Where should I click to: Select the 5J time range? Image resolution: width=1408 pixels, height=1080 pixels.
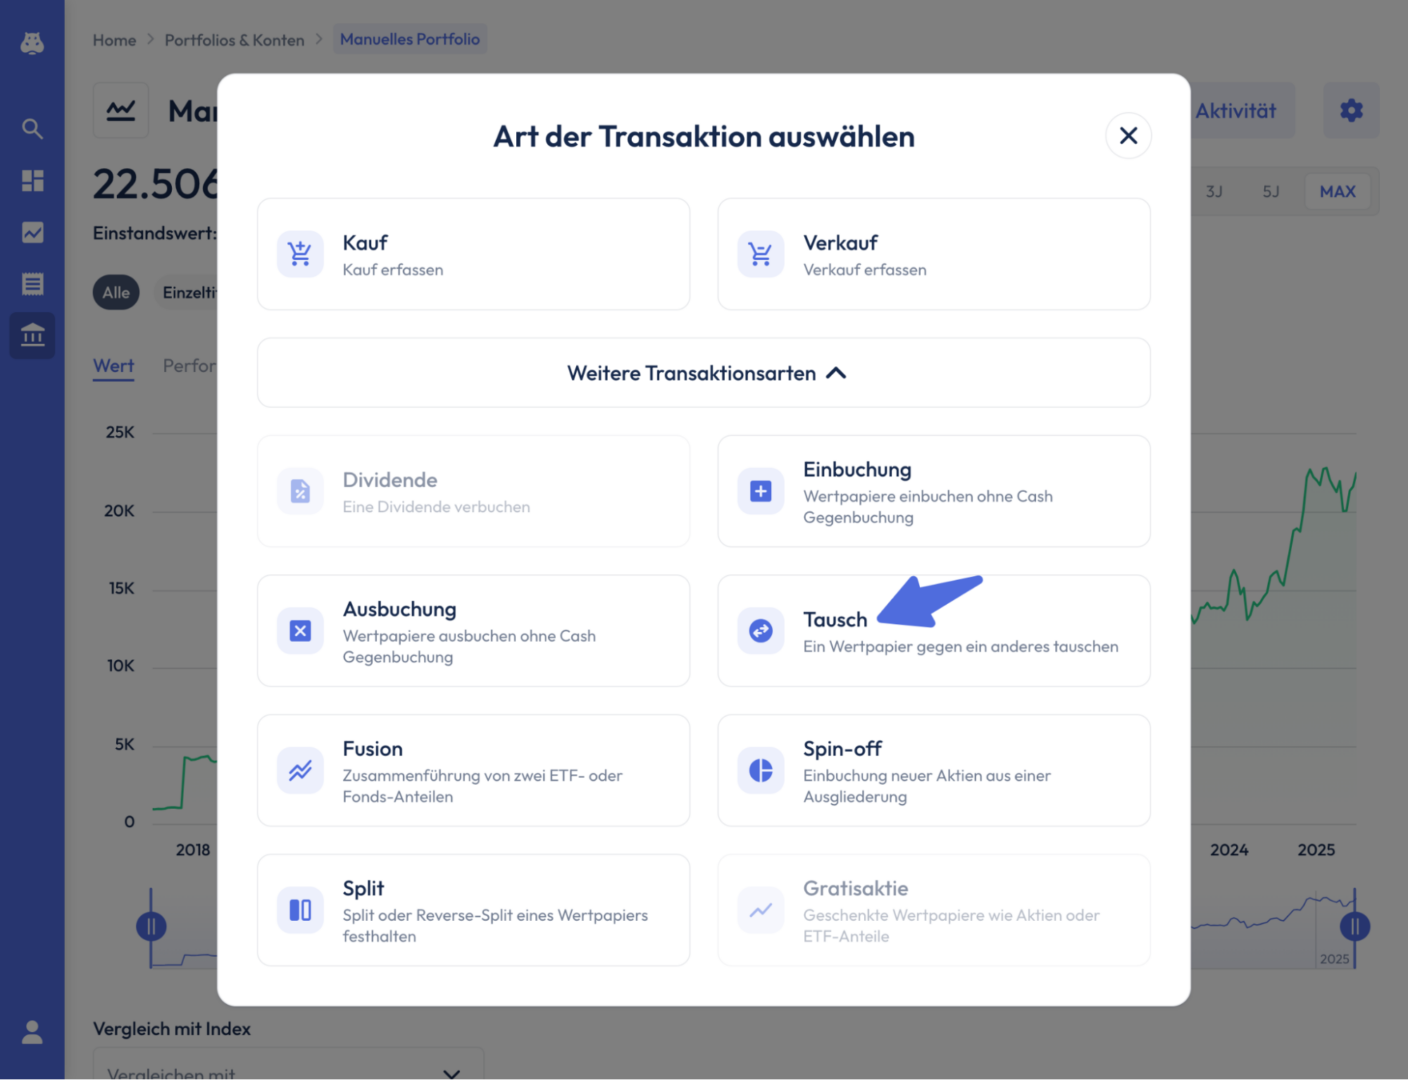[1270, 191]
